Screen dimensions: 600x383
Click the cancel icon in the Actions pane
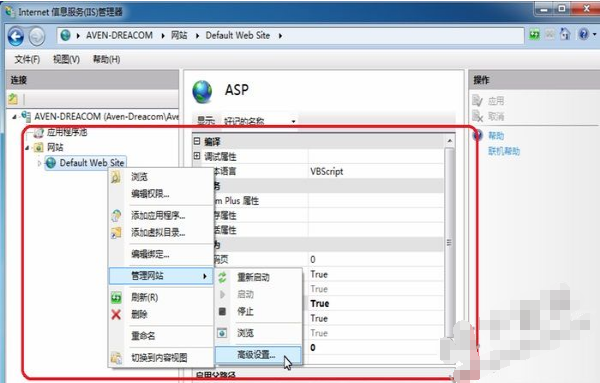click(x=478, y=116)
